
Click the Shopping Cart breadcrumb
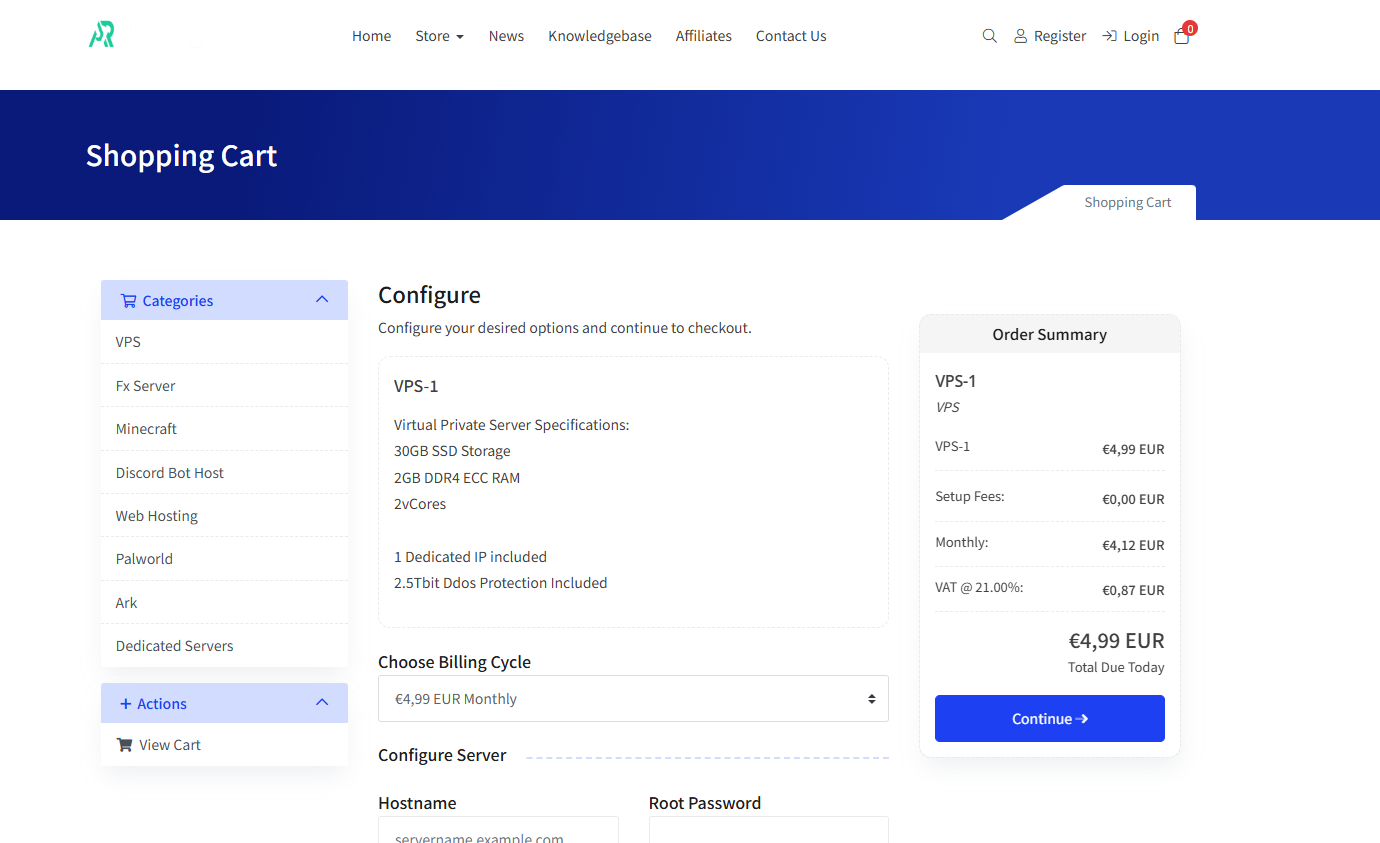tap(1127, 202)
